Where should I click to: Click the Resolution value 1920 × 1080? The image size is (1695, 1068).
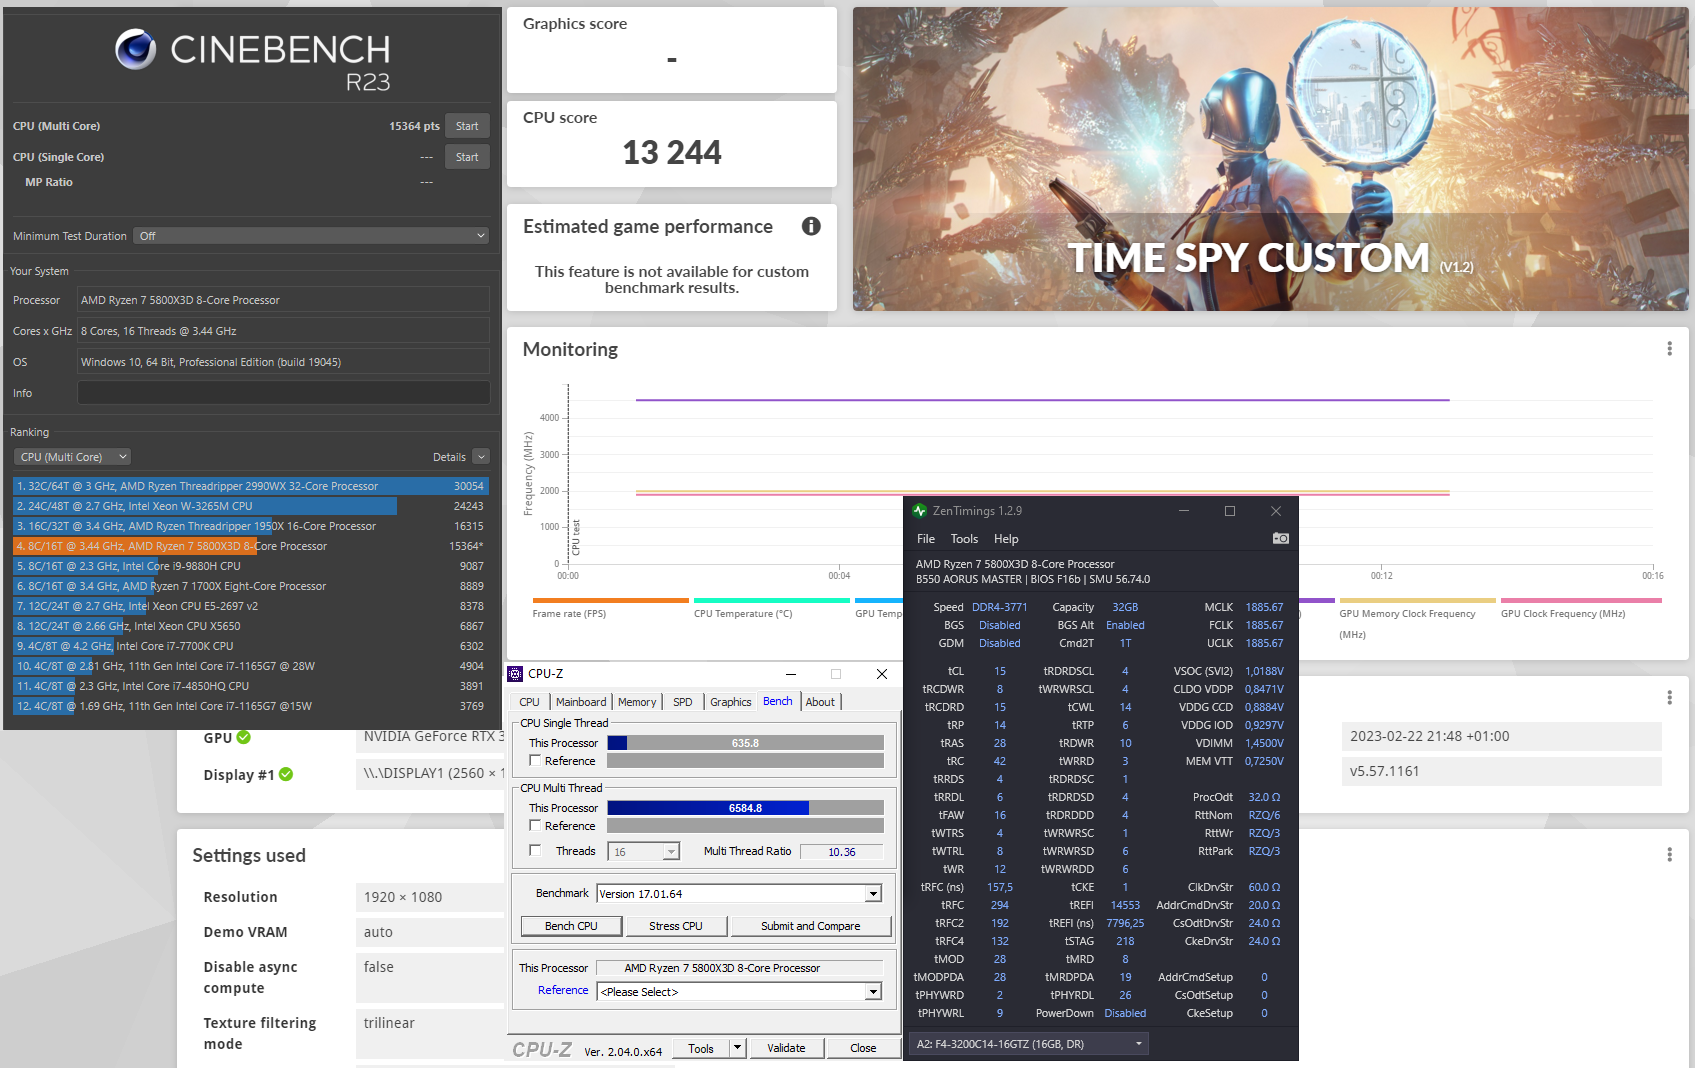pyautogui.click(x=403, y=897)
